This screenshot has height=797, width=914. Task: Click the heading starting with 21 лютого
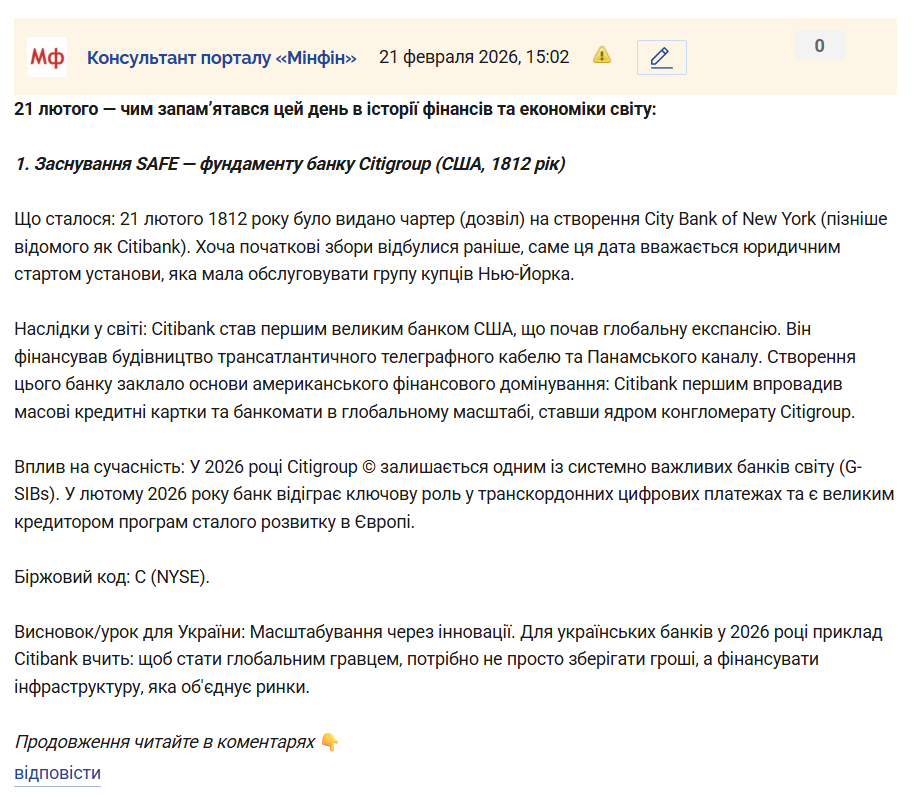(x=335, y=110)
